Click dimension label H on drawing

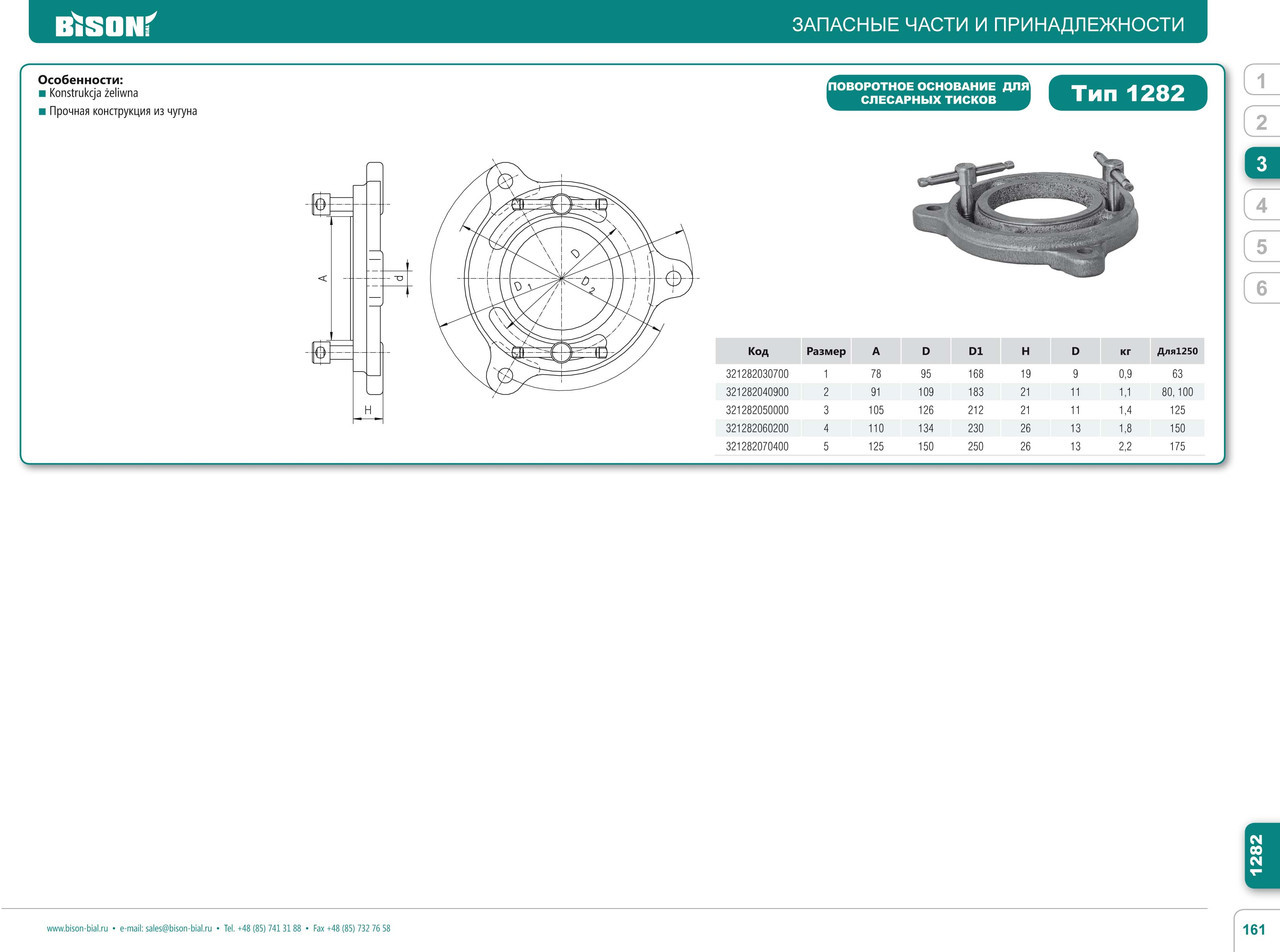click(368, 411)
